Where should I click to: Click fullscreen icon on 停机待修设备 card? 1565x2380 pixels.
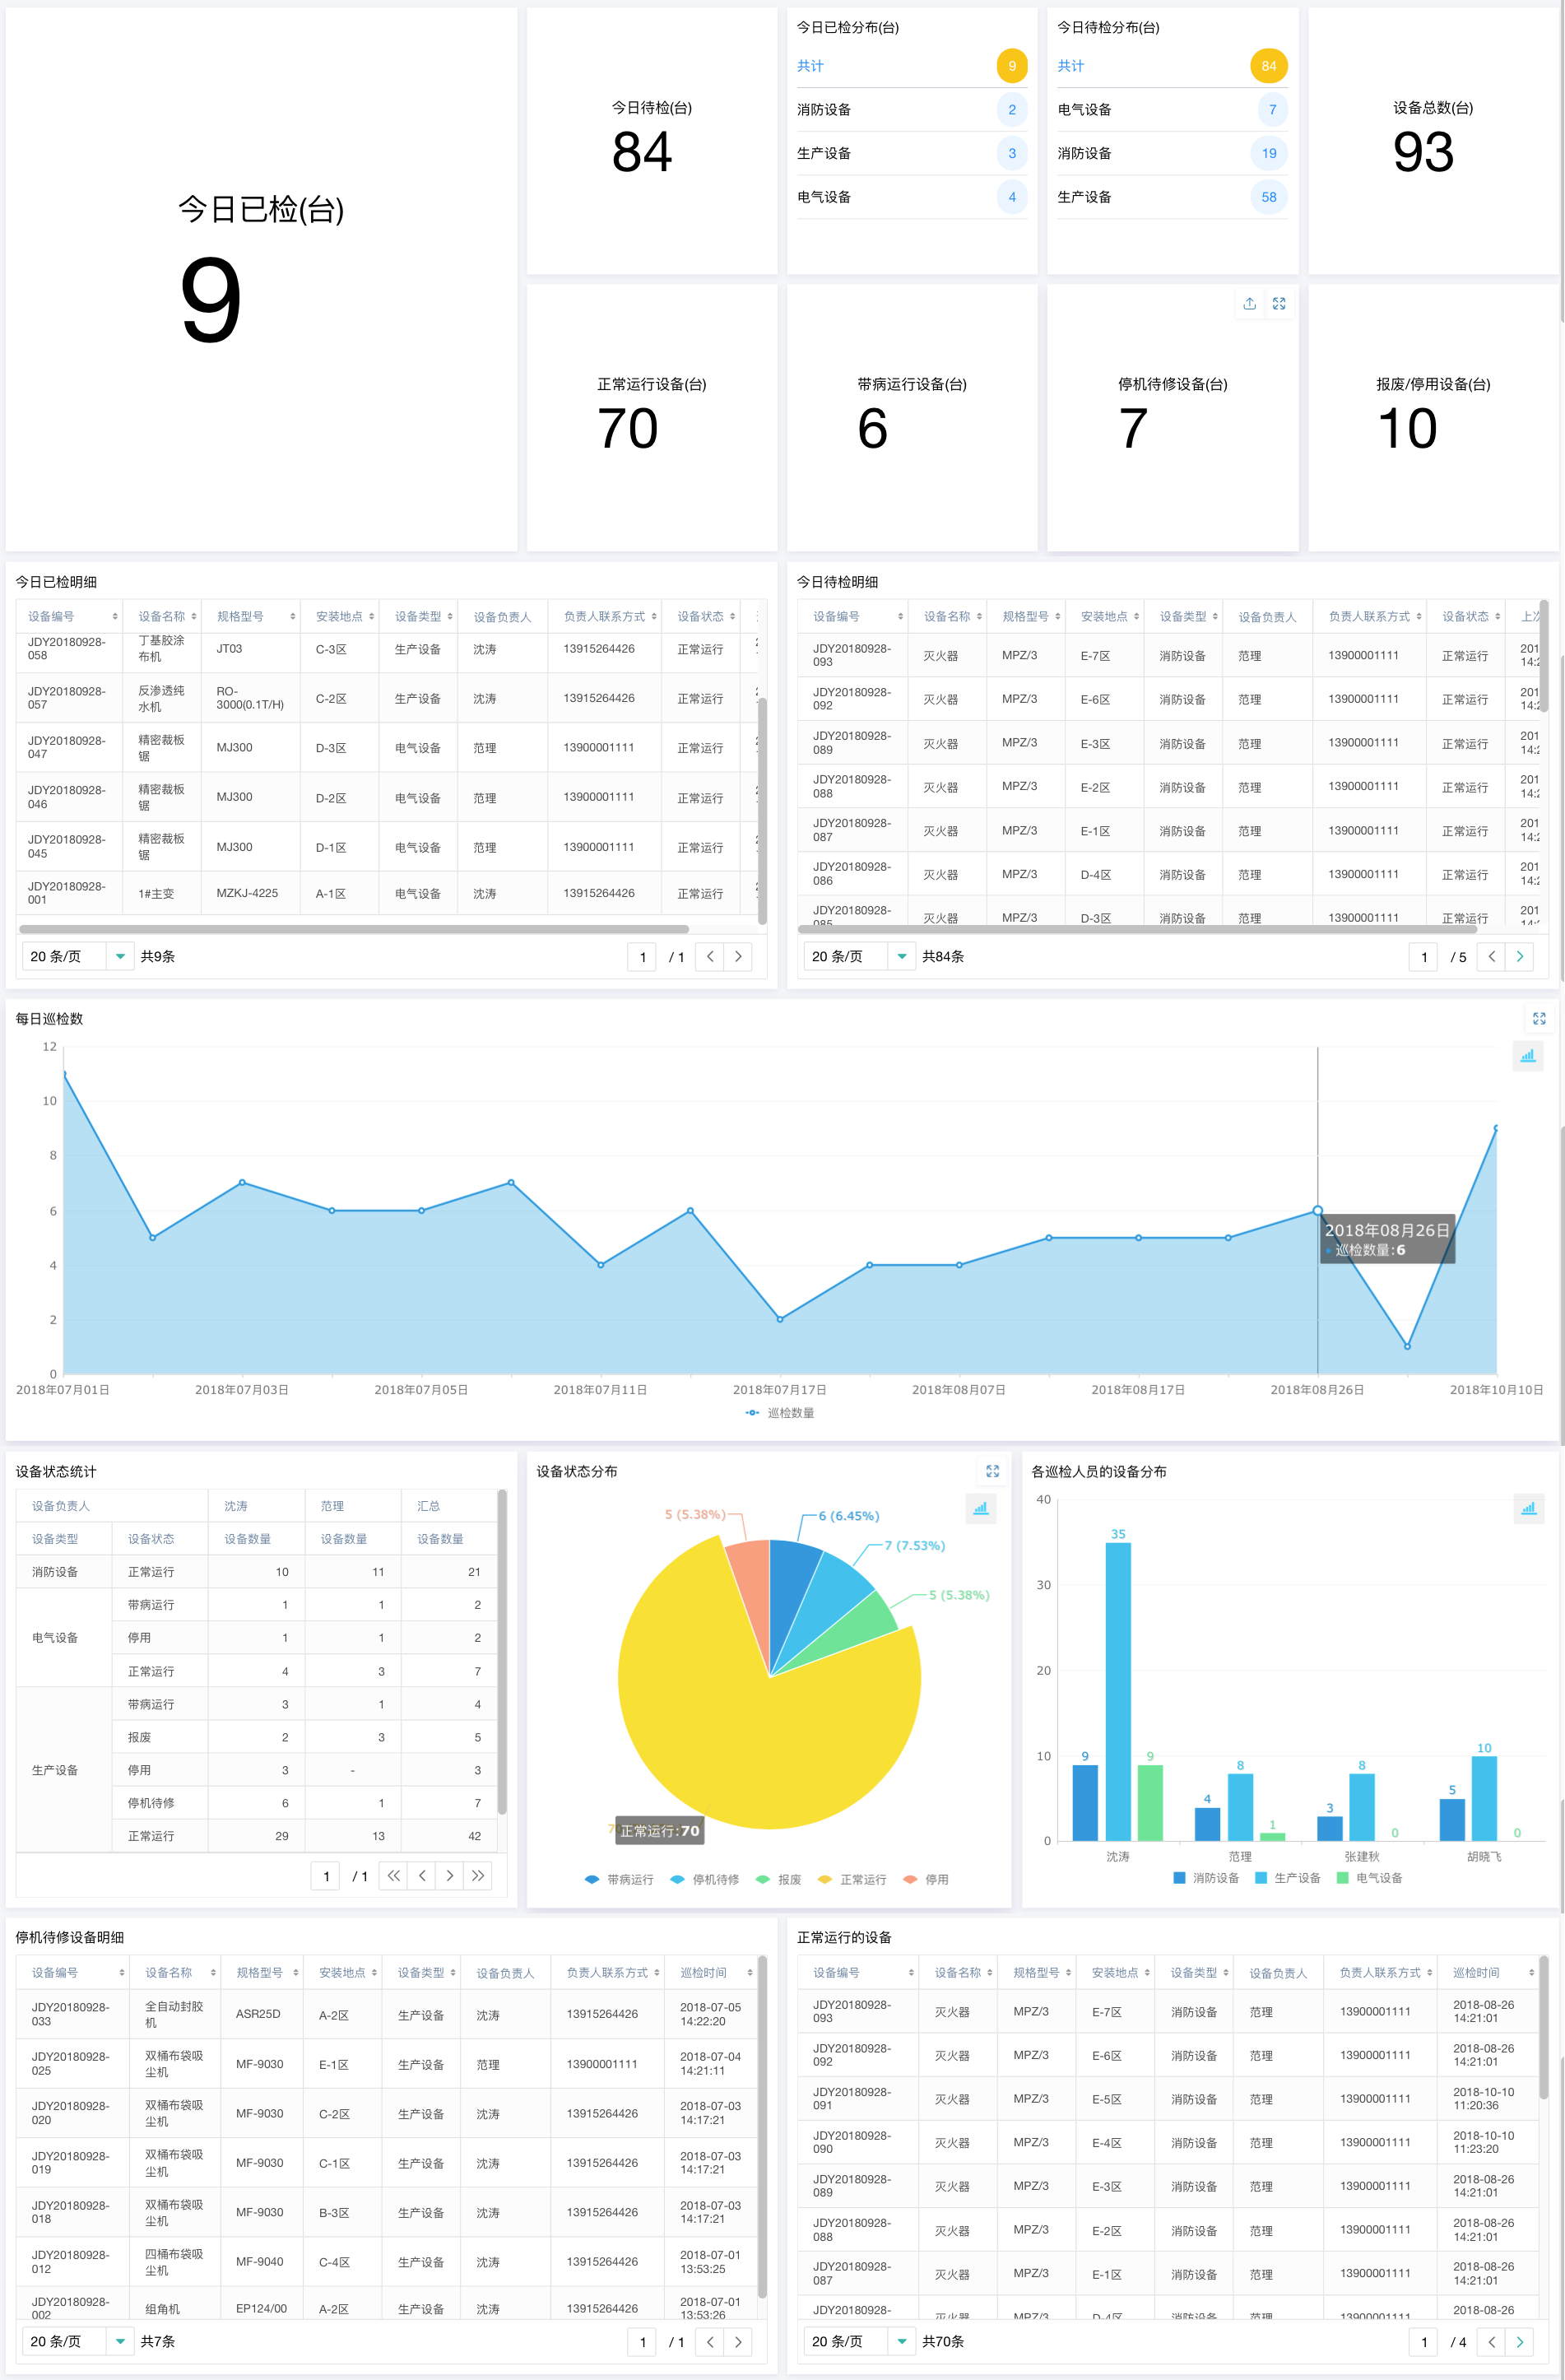[1279, 304]
